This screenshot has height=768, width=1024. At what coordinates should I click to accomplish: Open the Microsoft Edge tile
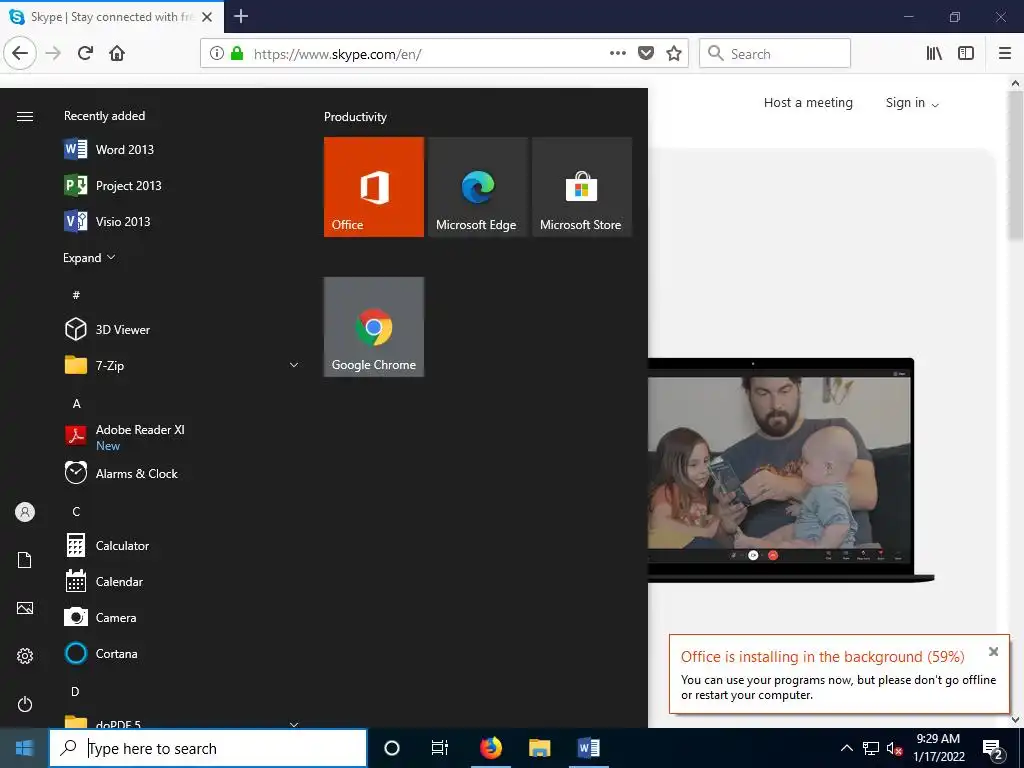(477, 187)
